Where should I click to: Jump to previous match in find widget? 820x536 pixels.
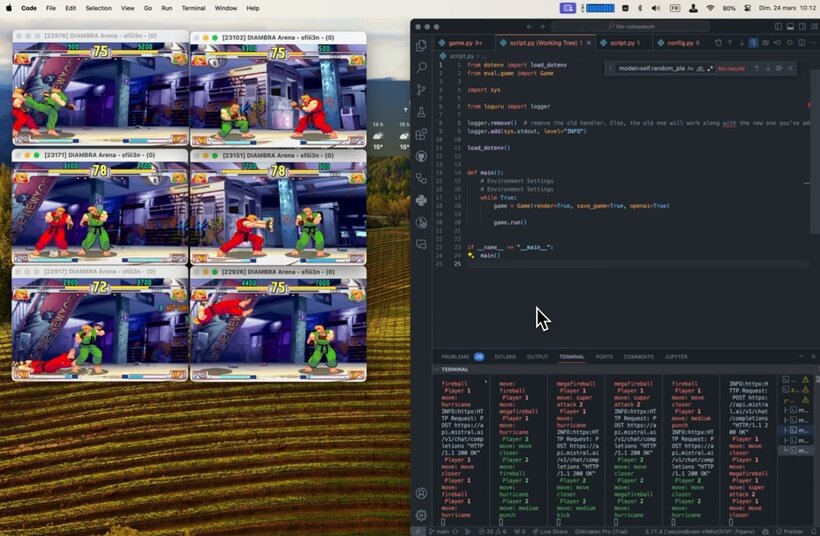[x=756, y=68]
